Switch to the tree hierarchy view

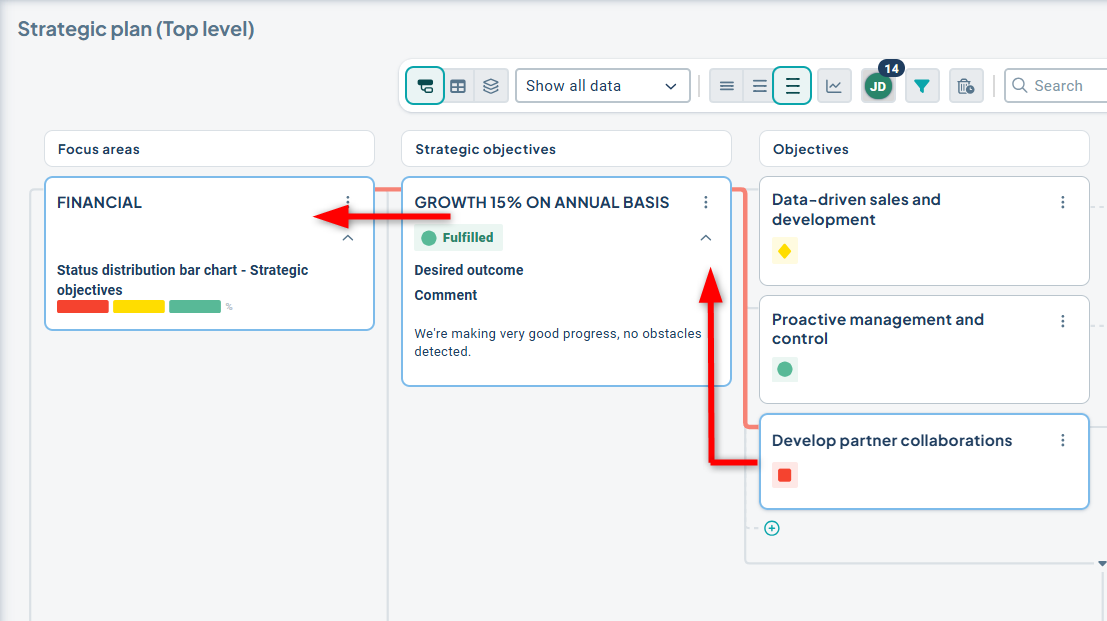[x=425, y=86]
